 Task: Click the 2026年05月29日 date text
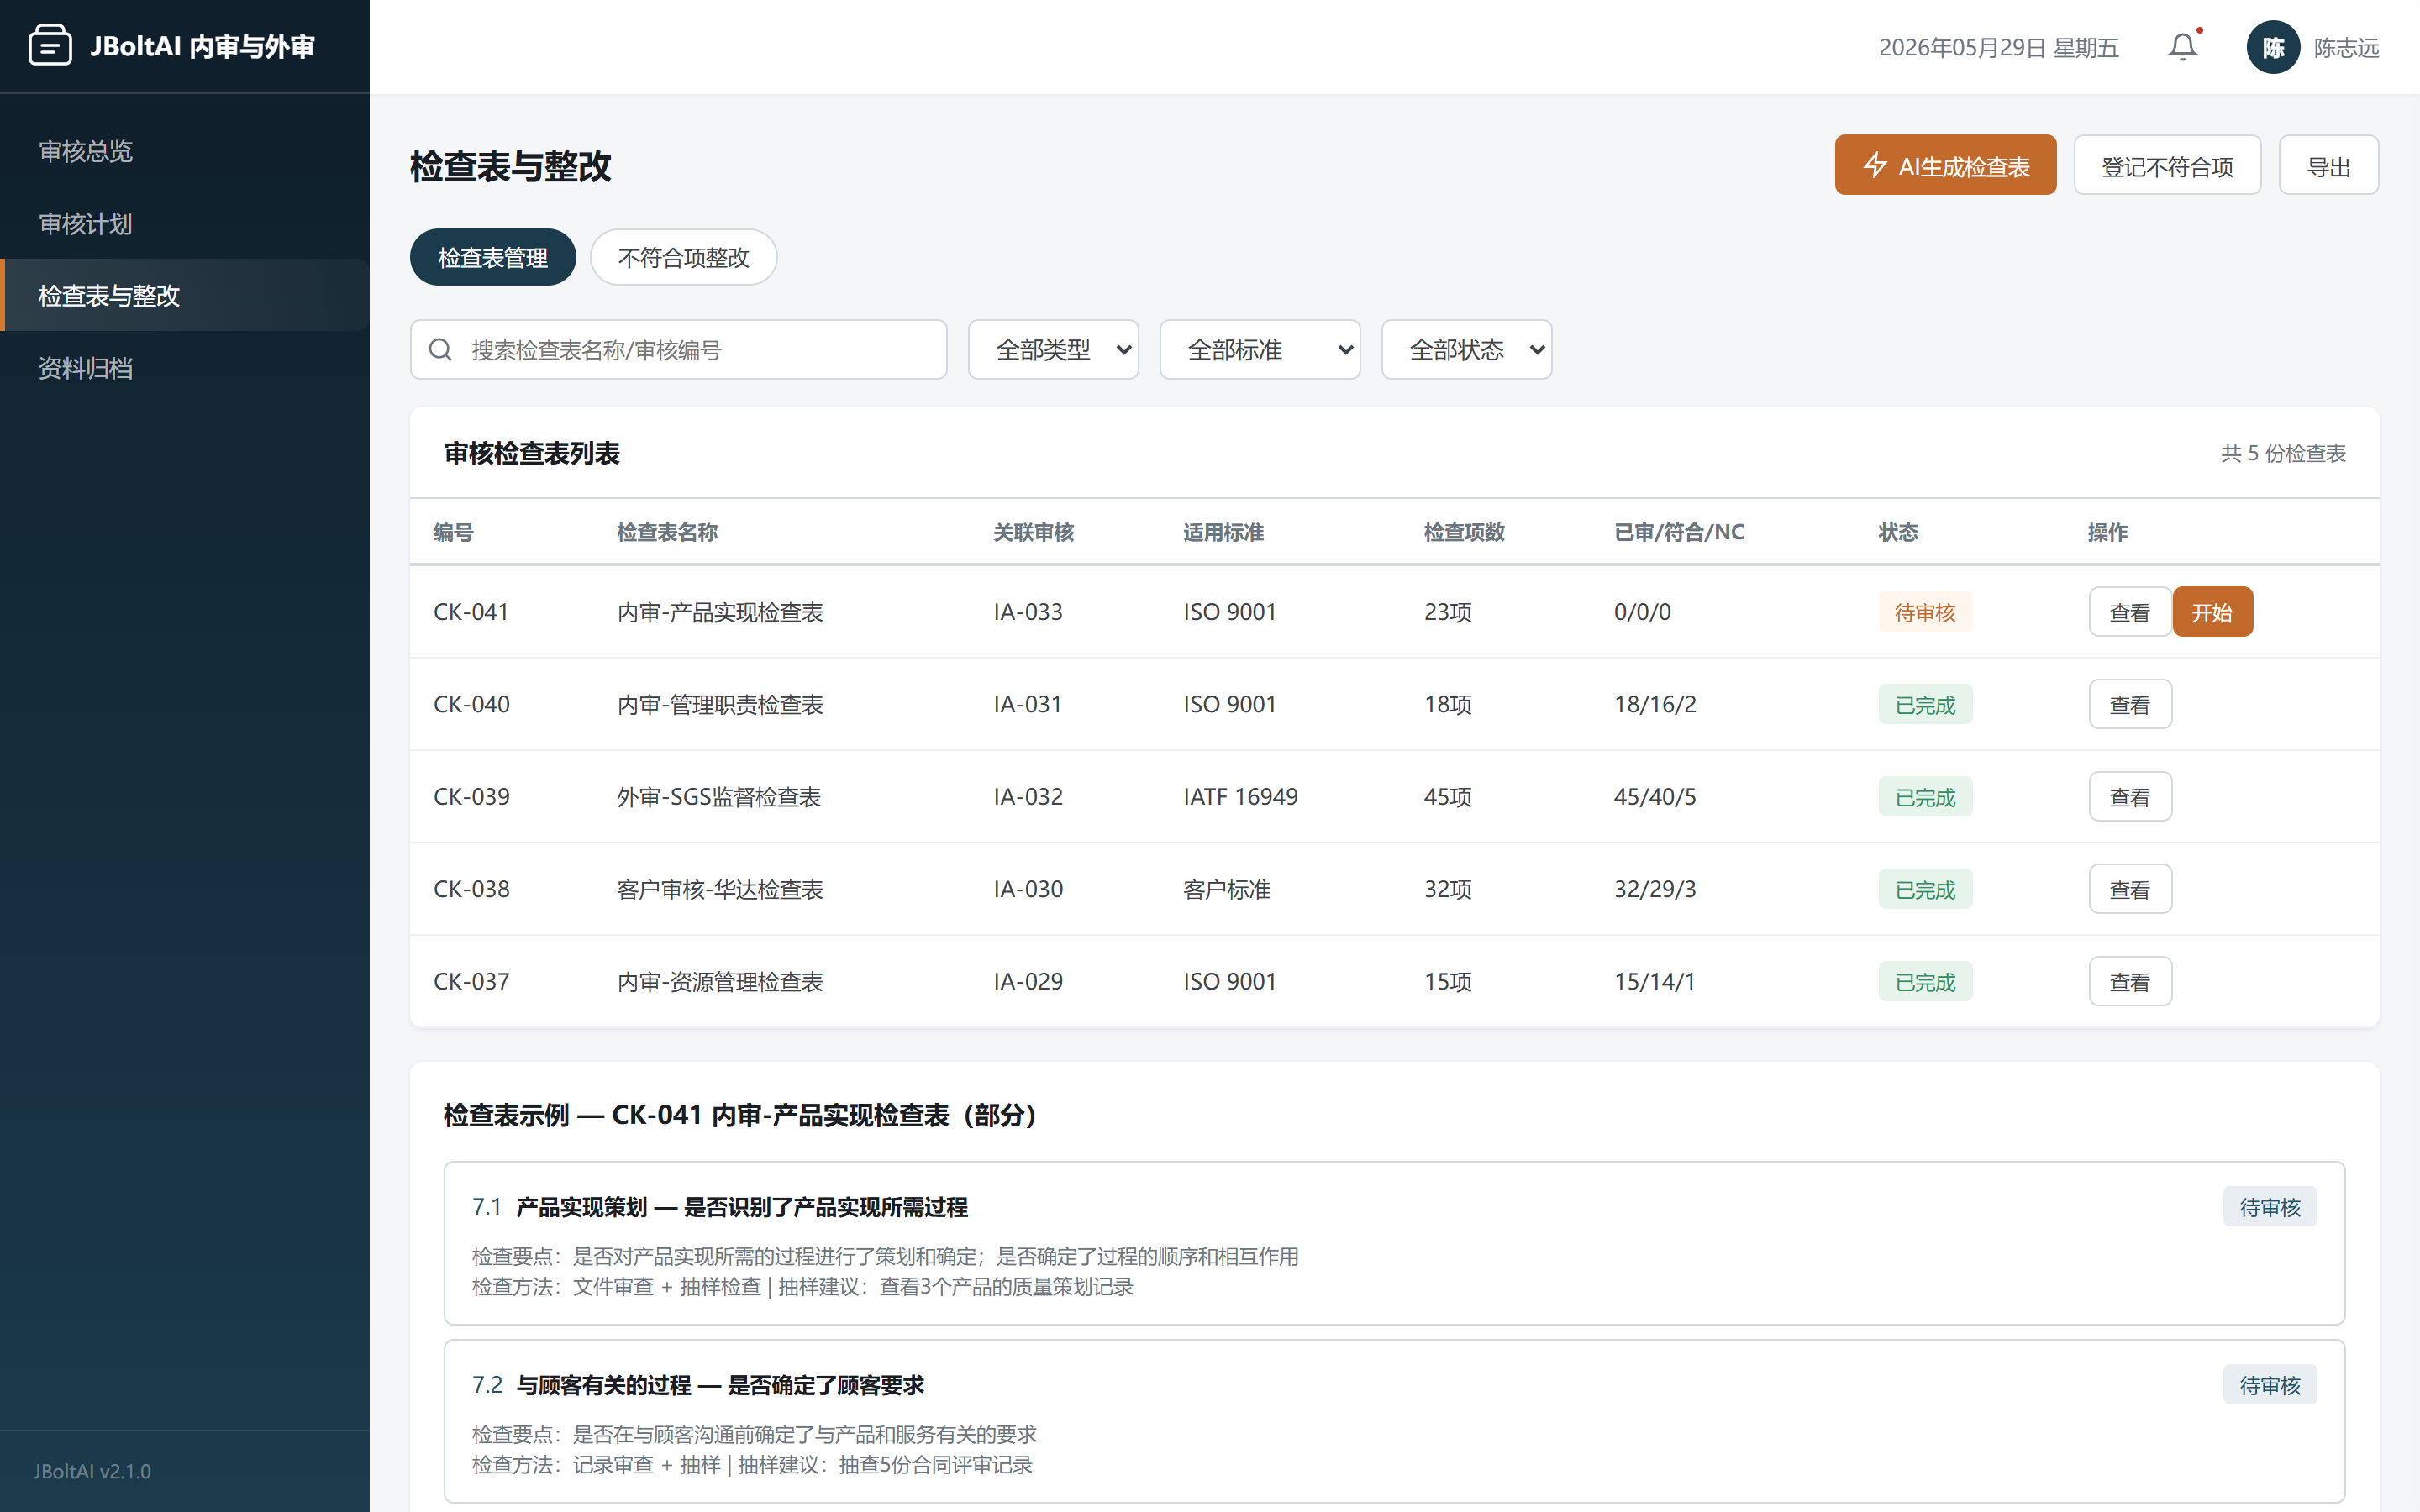[1998, 48]
